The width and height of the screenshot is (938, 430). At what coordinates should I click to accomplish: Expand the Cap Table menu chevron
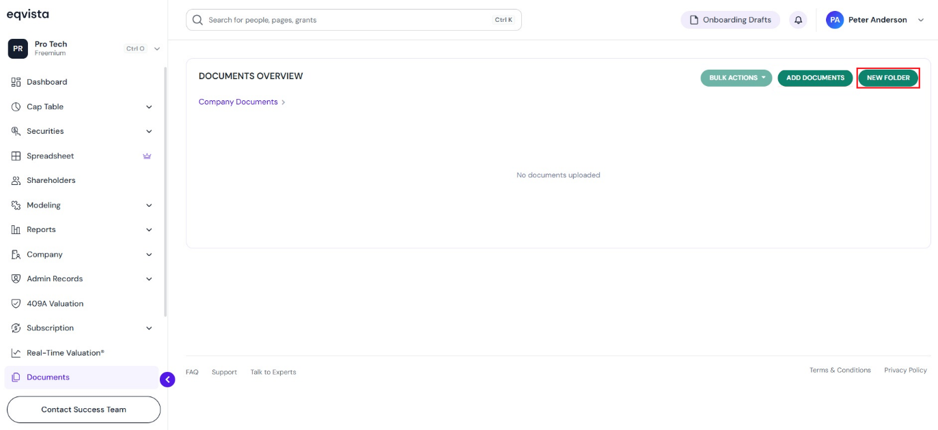pyautogui.click(x=149, y=107)
